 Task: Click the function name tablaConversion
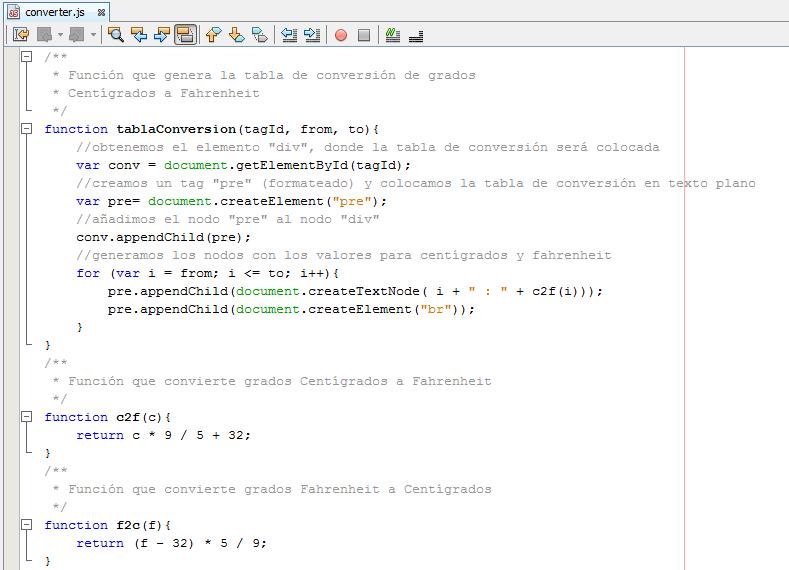(176, 129)
